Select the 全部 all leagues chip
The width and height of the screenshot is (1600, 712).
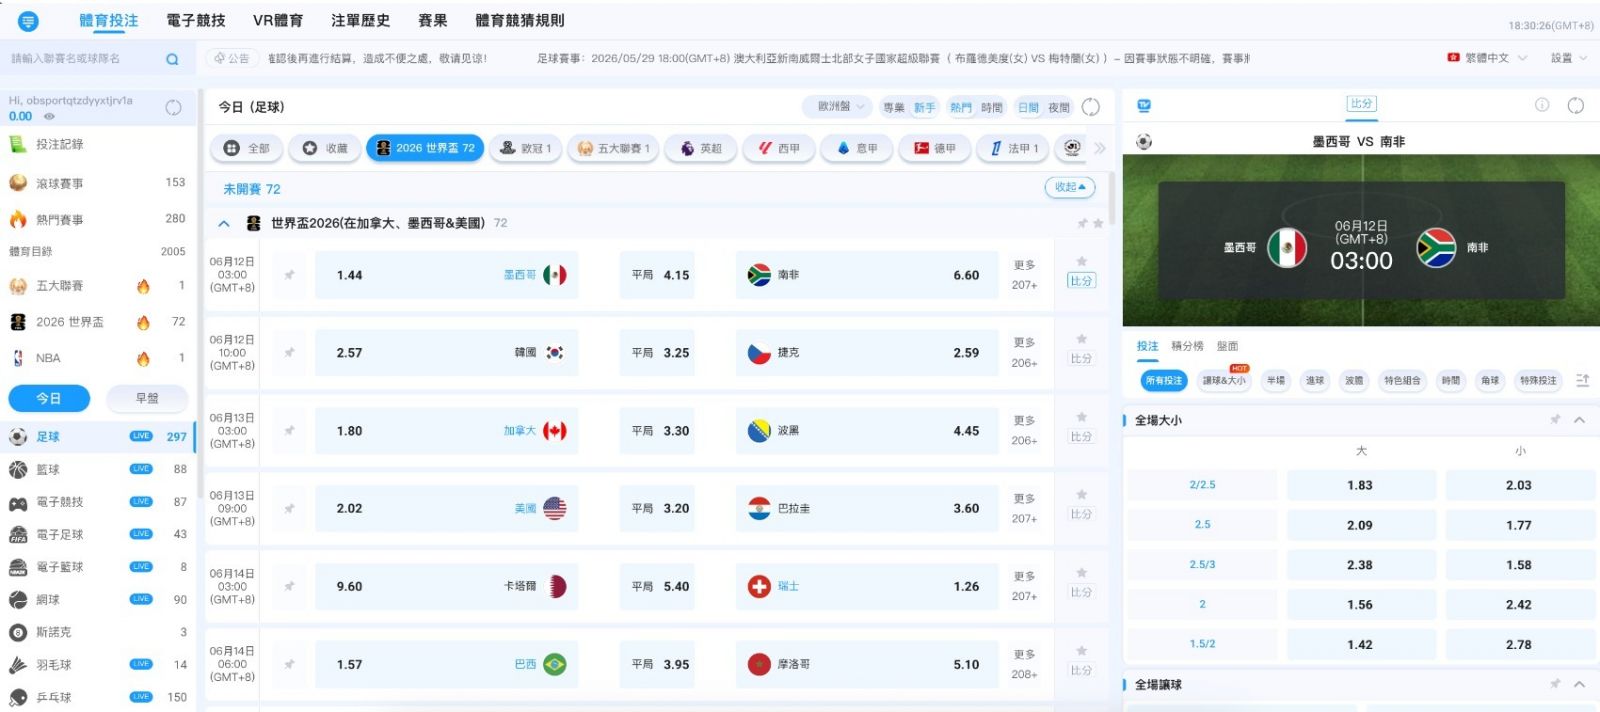247,148
